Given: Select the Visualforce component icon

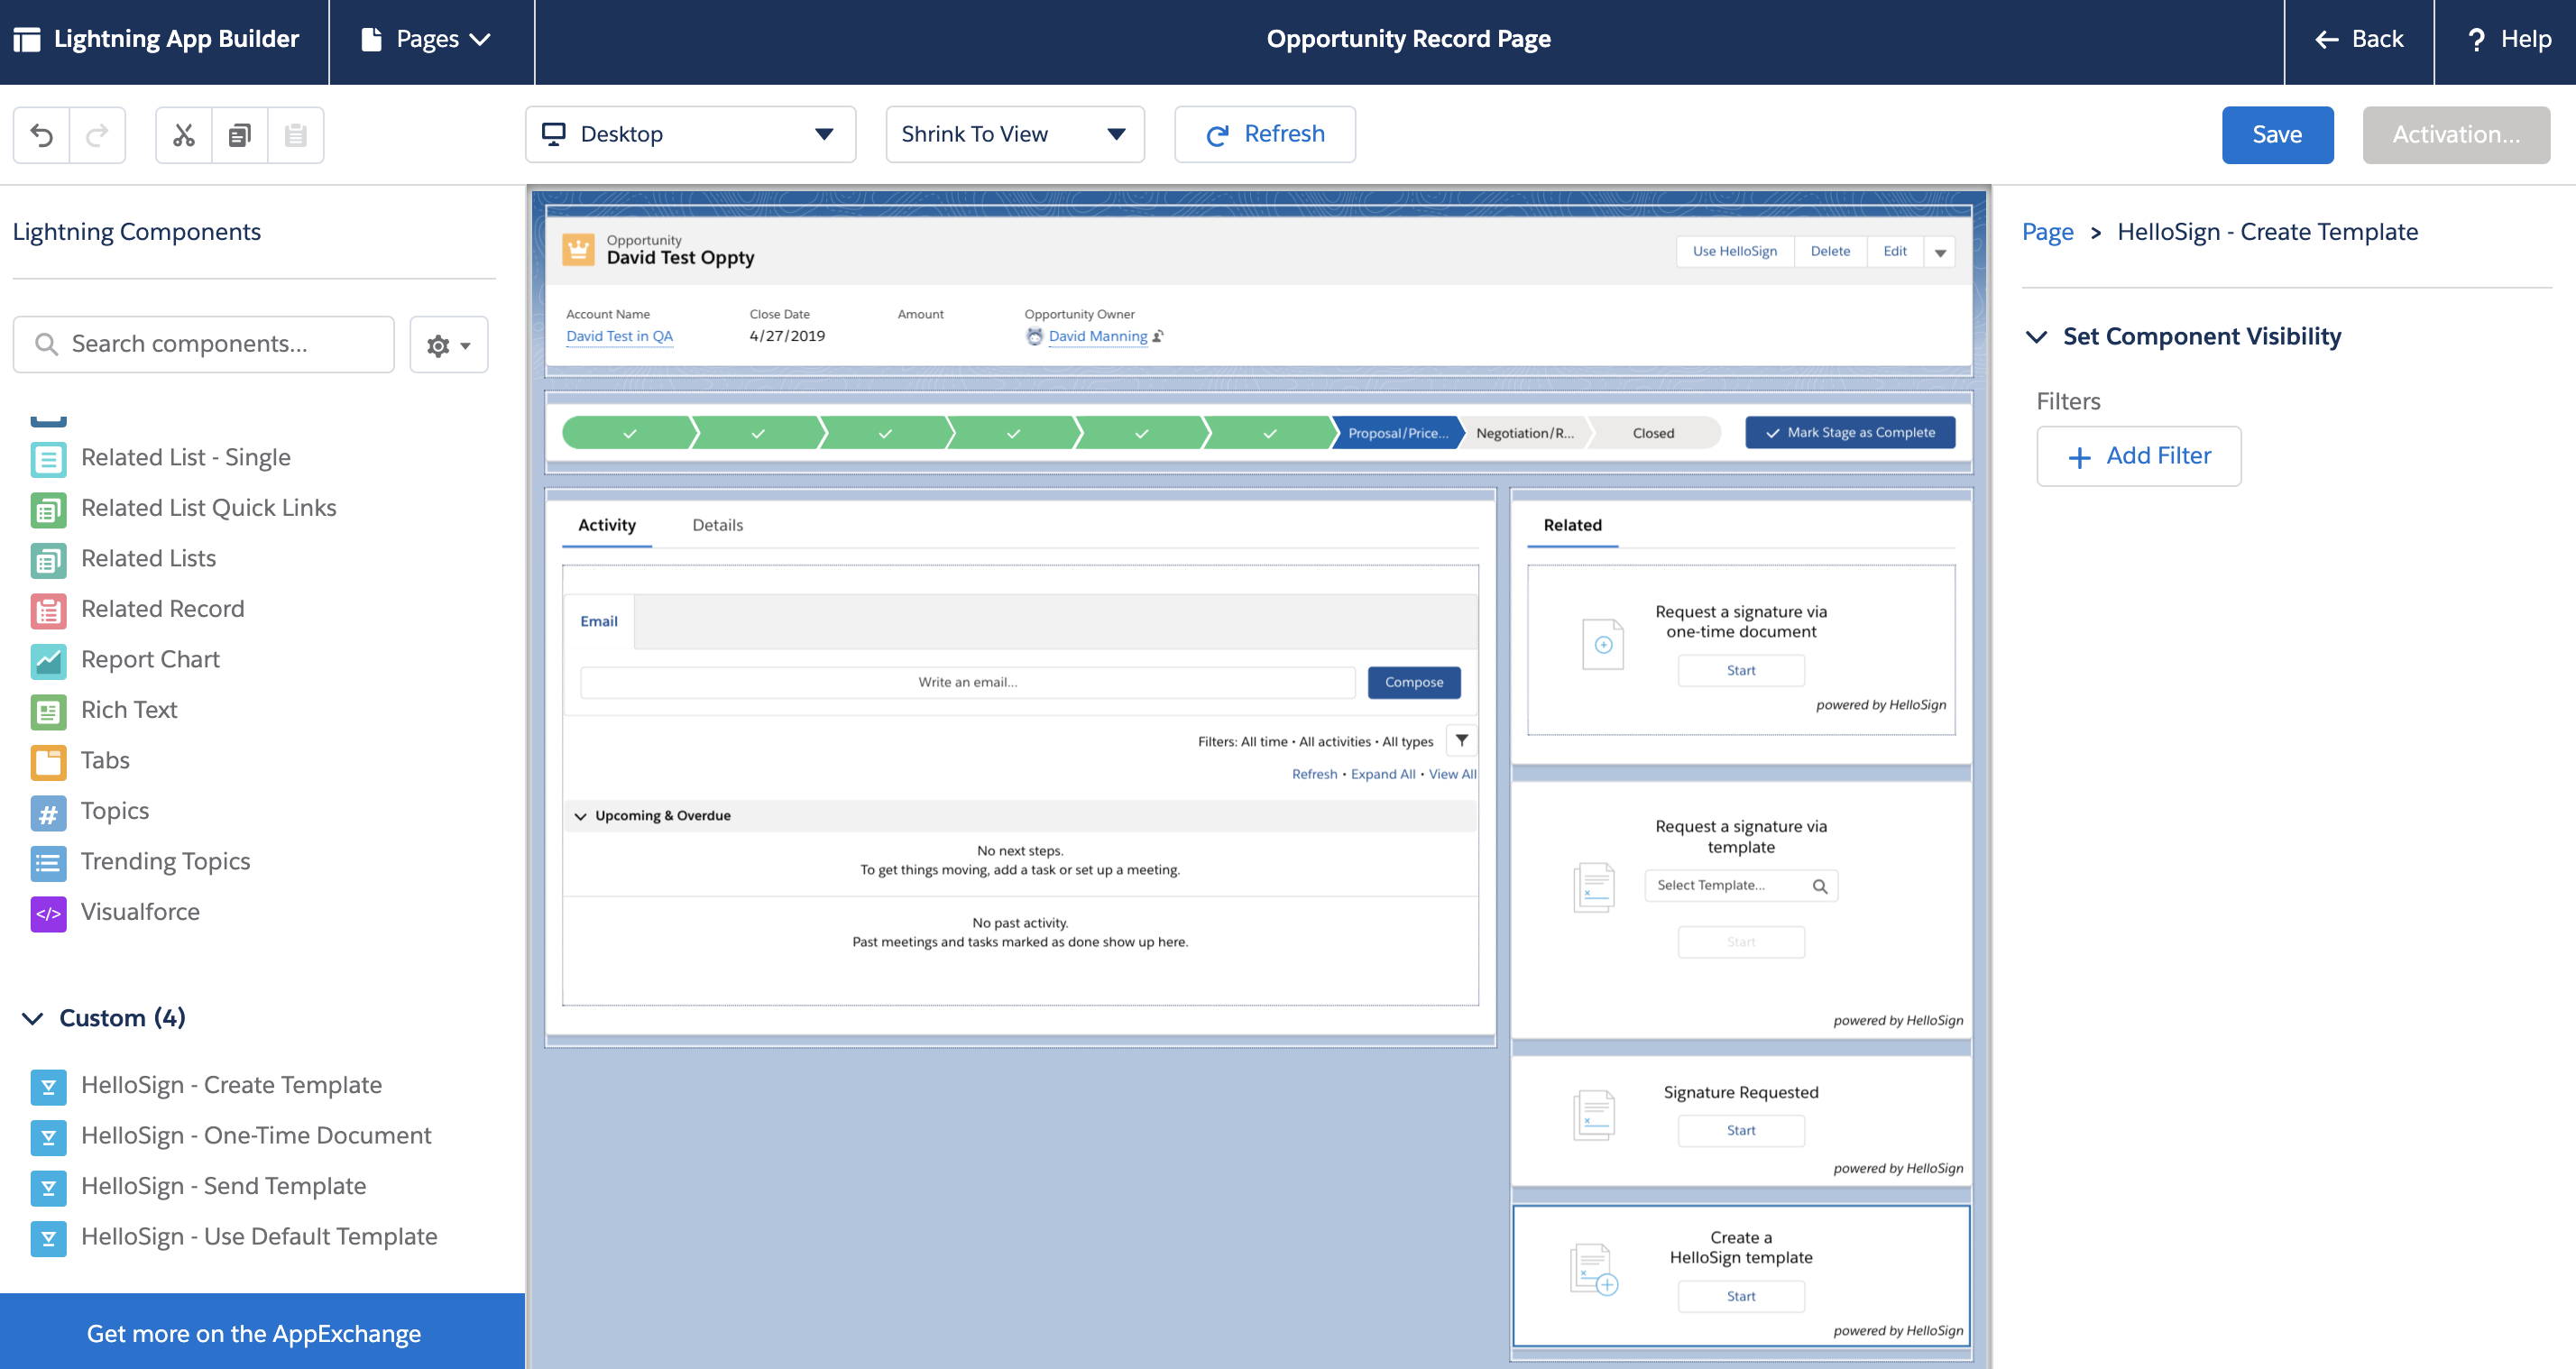Looking at the screenshot, I should tap(48, 912).
